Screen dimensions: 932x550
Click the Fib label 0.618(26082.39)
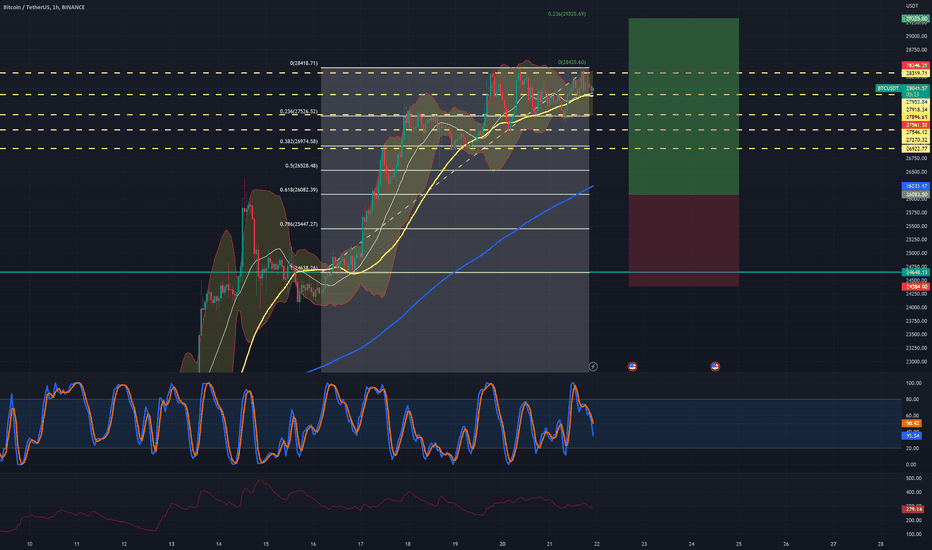[x=298, y=190]
